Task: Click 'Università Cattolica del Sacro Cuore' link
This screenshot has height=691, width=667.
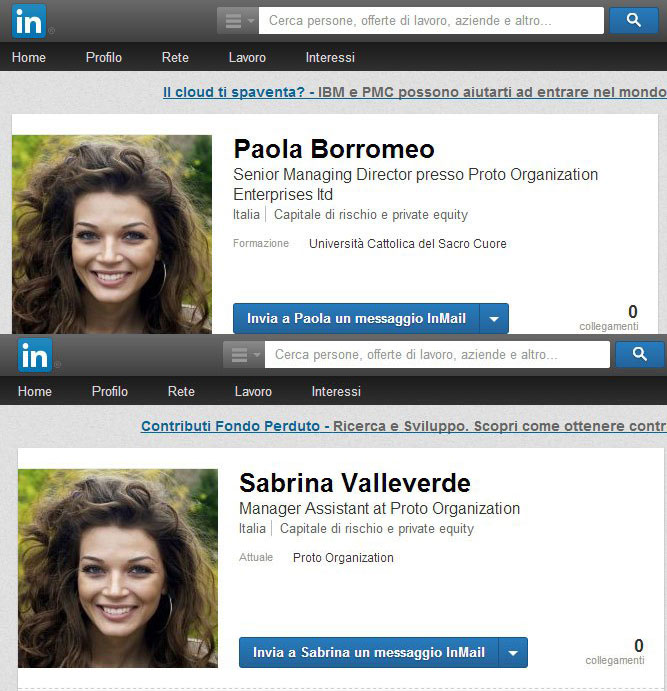Action: pos(408,244)
